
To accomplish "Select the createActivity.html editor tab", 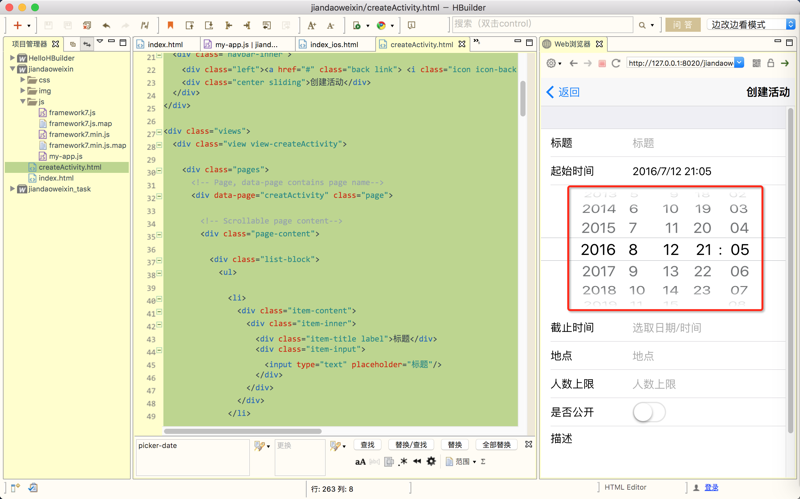I will click(421, 44).
